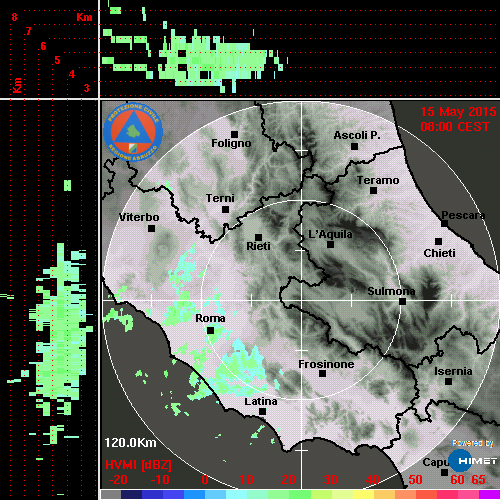Click the Chieti label
The image size is (500, 500).
click(439, 253)
